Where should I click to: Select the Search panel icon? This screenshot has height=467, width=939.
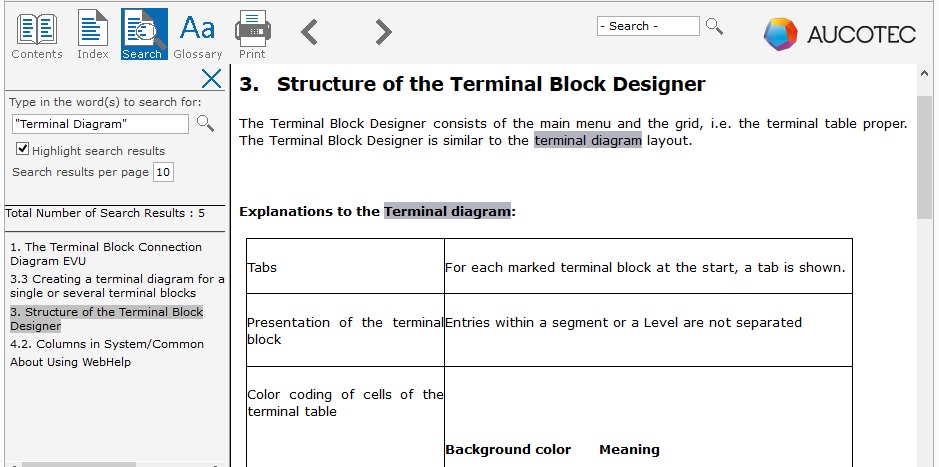click(x=144, y=34)
